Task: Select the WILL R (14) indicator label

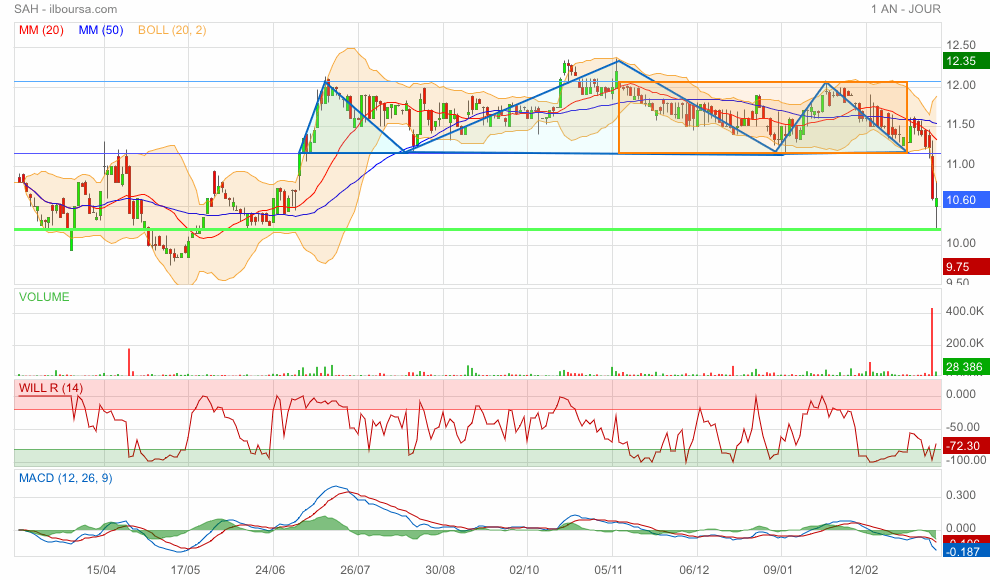Action: click(51, 388)
